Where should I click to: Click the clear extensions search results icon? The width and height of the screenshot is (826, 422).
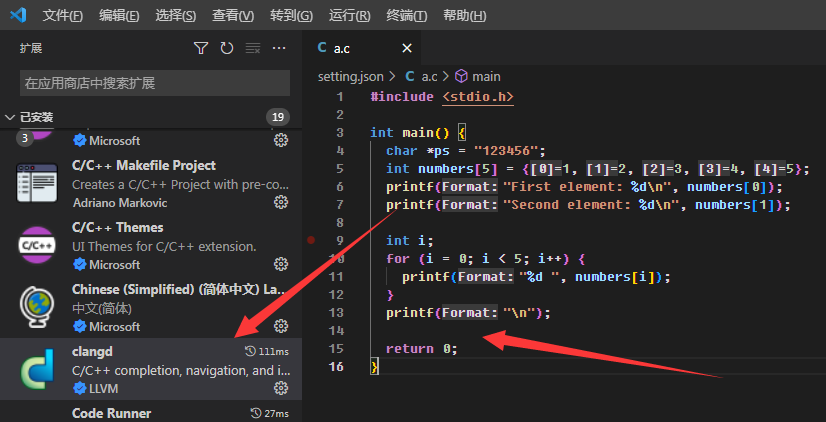pyautogui.click(x=253, y=48)
